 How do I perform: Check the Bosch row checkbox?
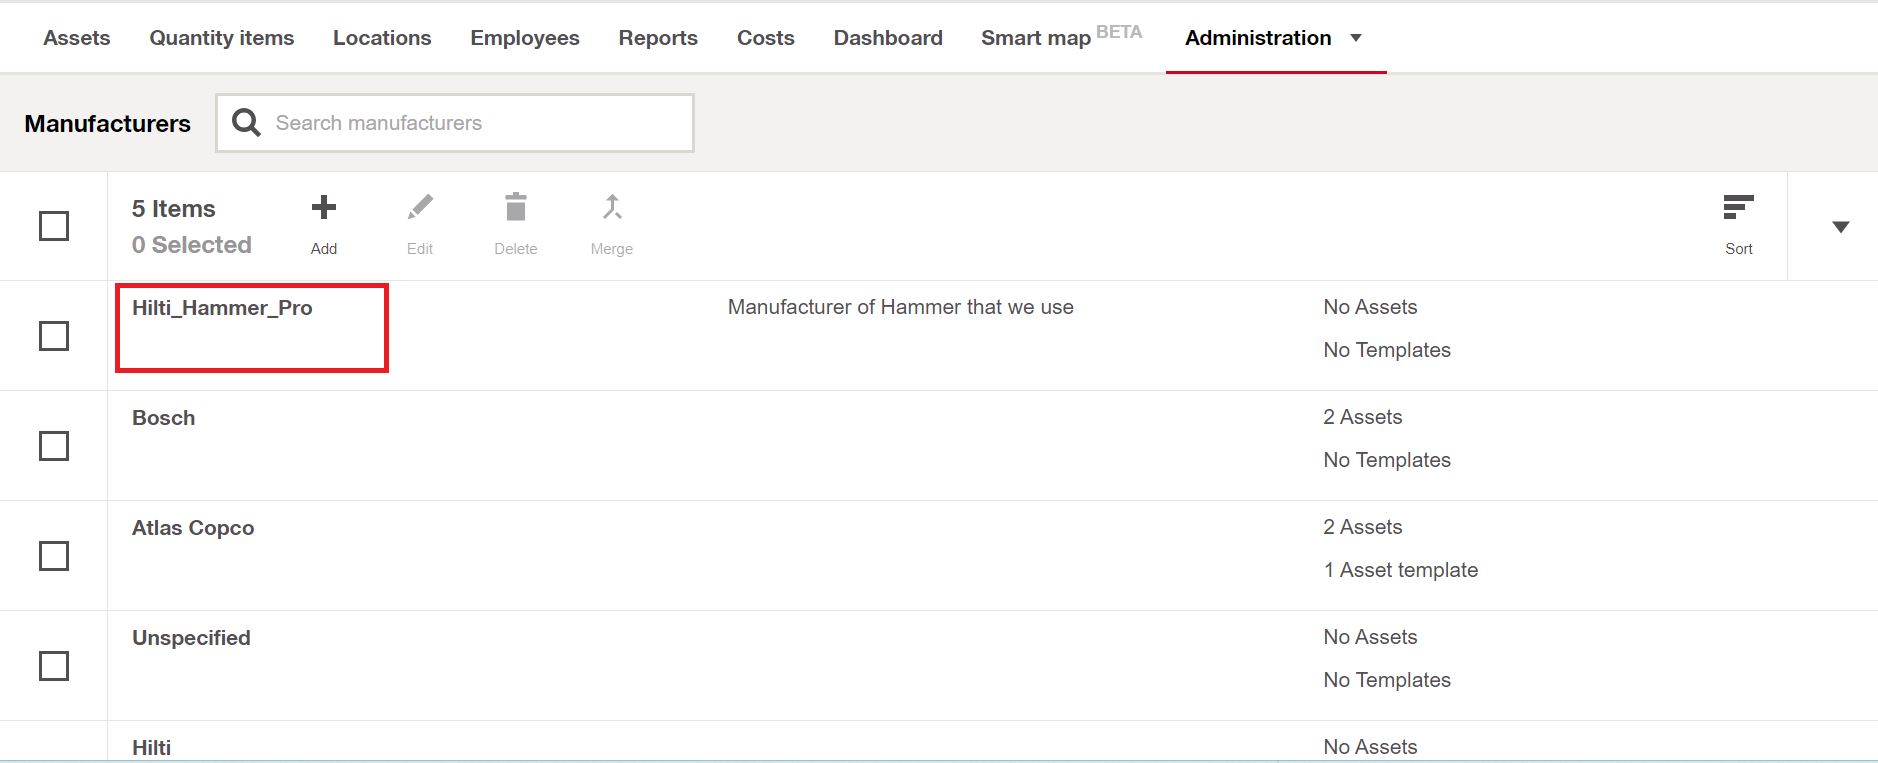point(54,446)
